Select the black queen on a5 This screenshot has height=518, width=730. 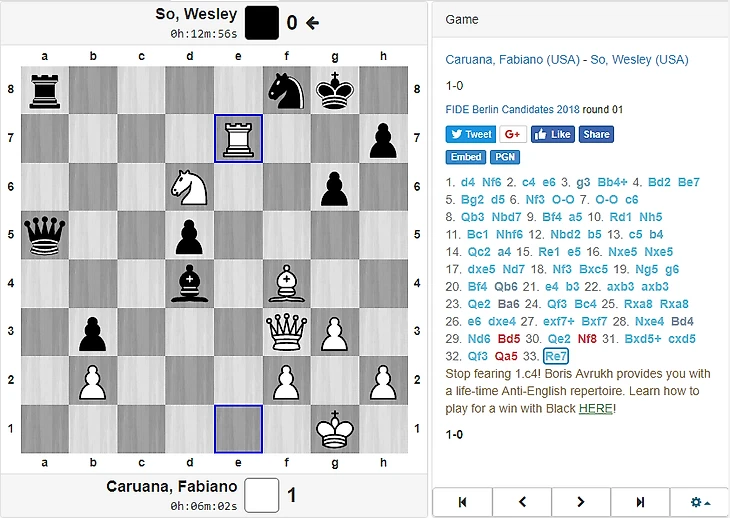coord(45,235)
